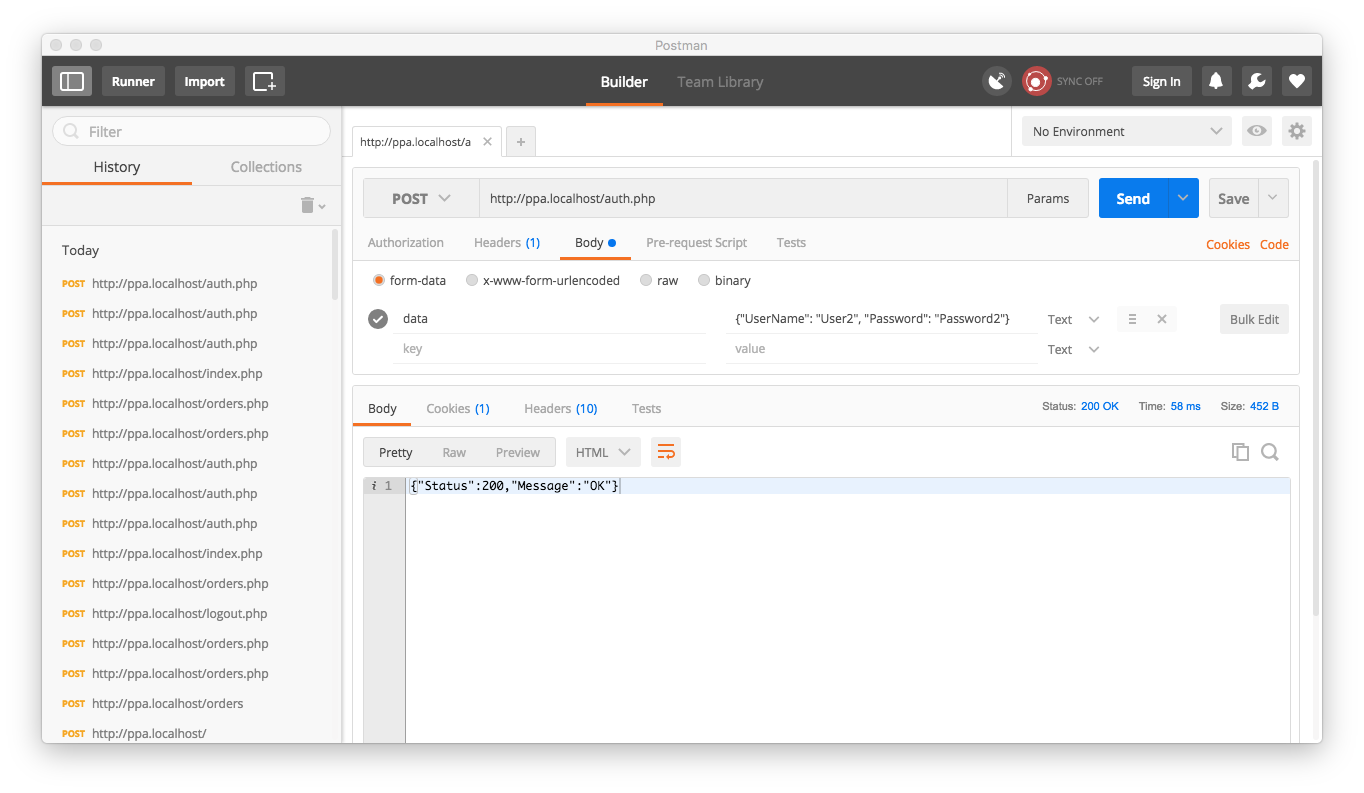
Task: Open history entry ppa.localhost/orders without extension
Action: (x=168, y=703)
